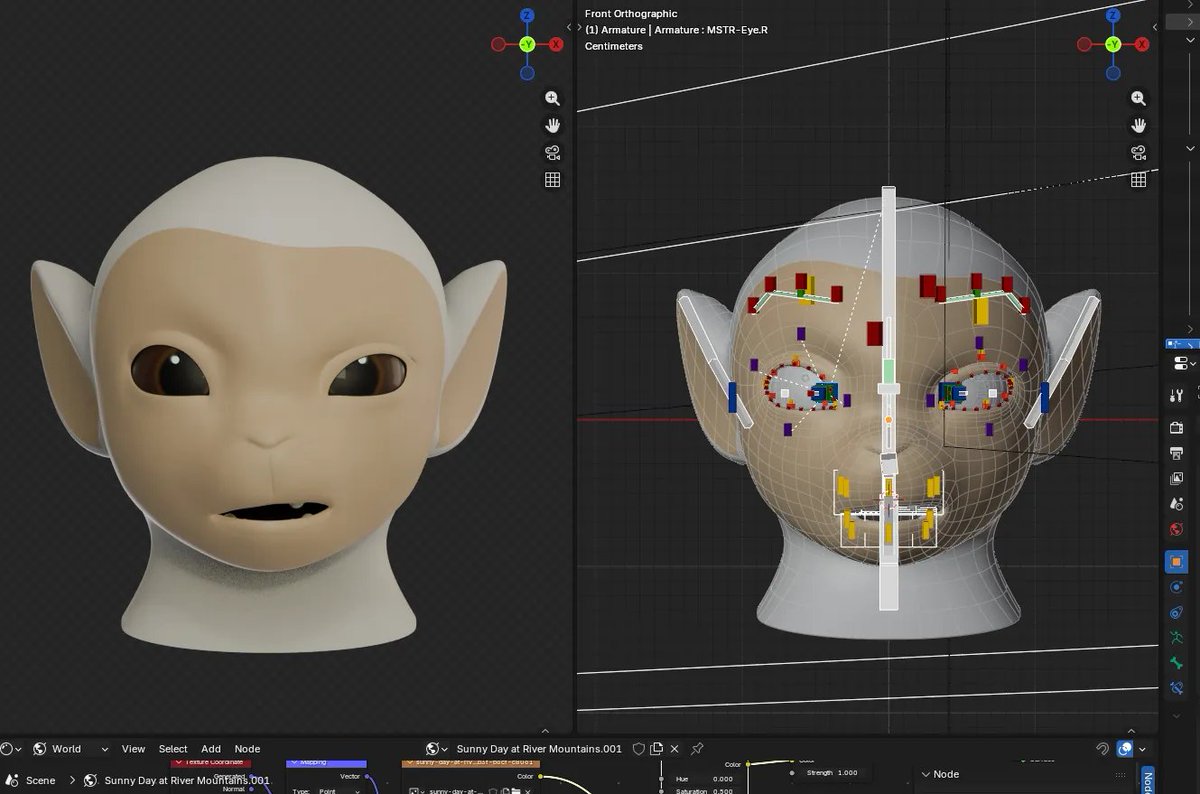1200x794 pixels.
Task: Open World shader type dropdown
Action: (x=70, y=748)
